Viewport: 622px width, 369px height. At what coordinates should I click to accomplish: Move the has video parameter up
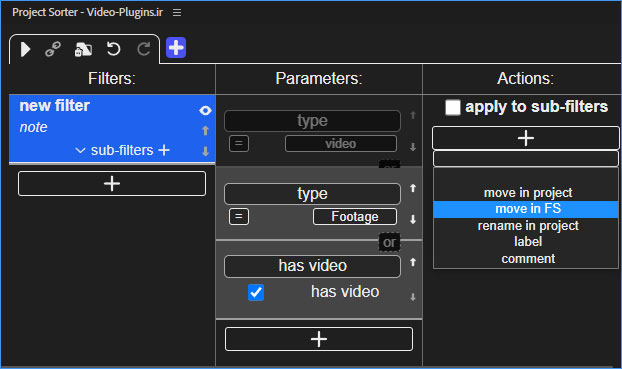(413, 262)
